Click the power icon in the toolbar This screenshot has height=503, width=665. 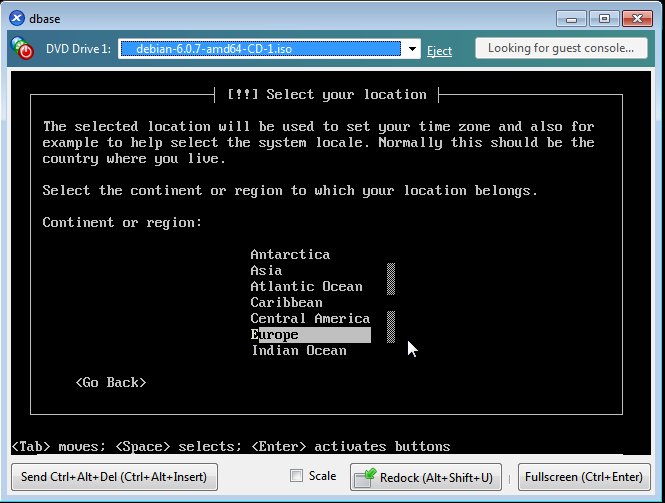pos(22,48)
